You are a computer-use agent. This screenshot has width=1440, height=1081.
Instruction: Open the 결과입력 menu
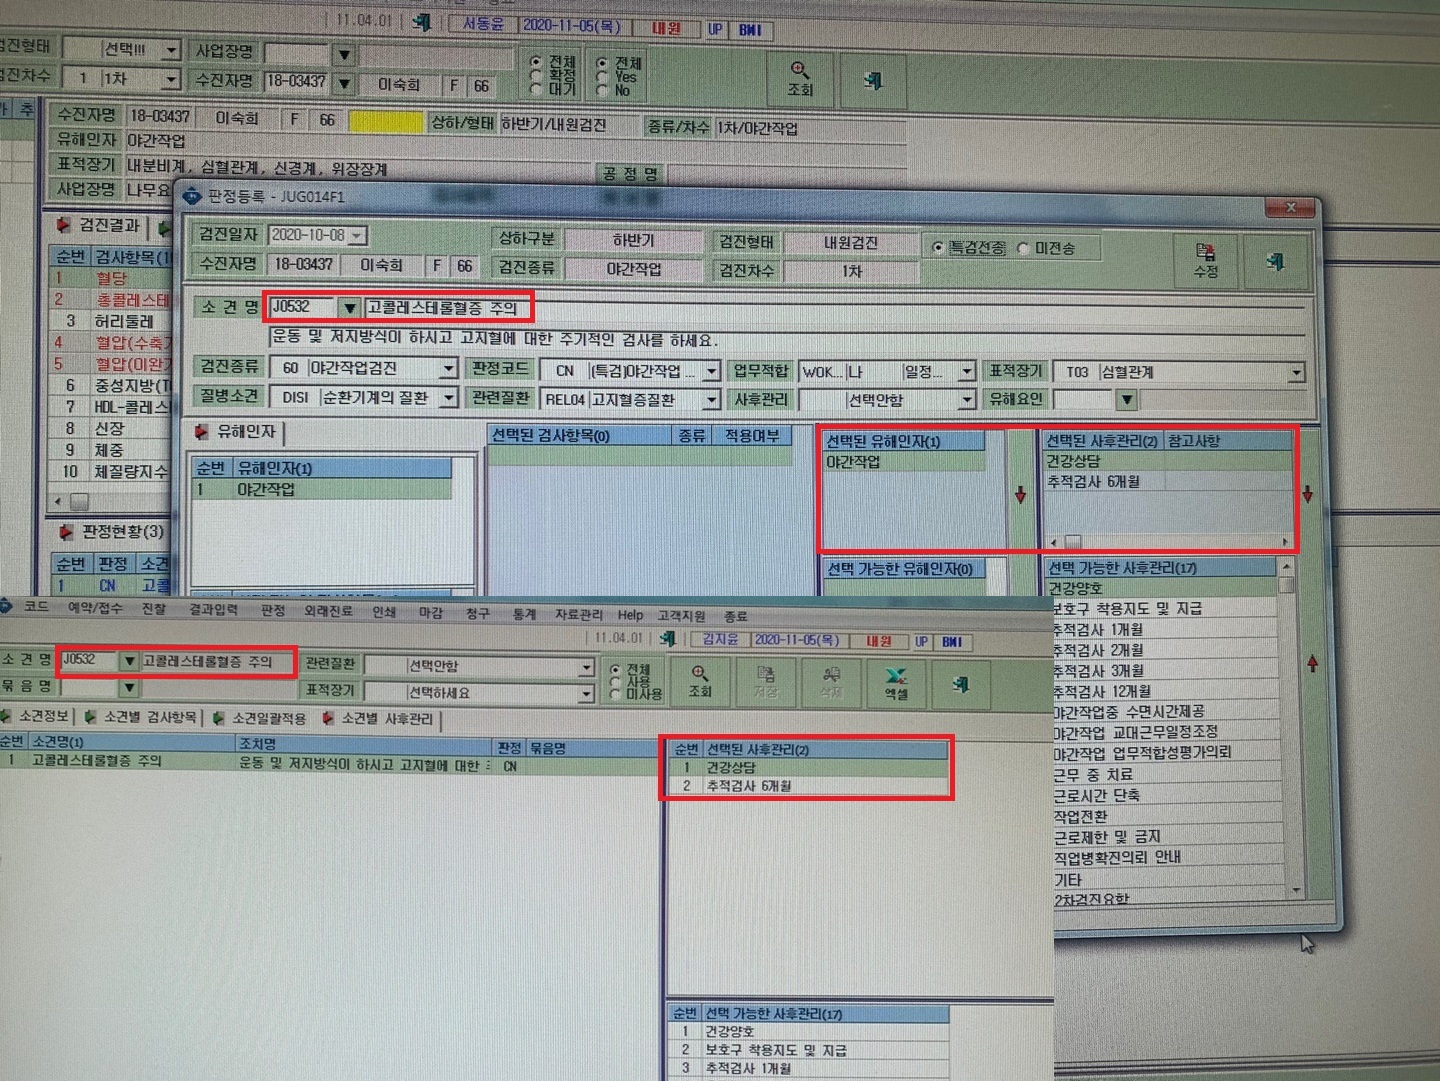213,609
